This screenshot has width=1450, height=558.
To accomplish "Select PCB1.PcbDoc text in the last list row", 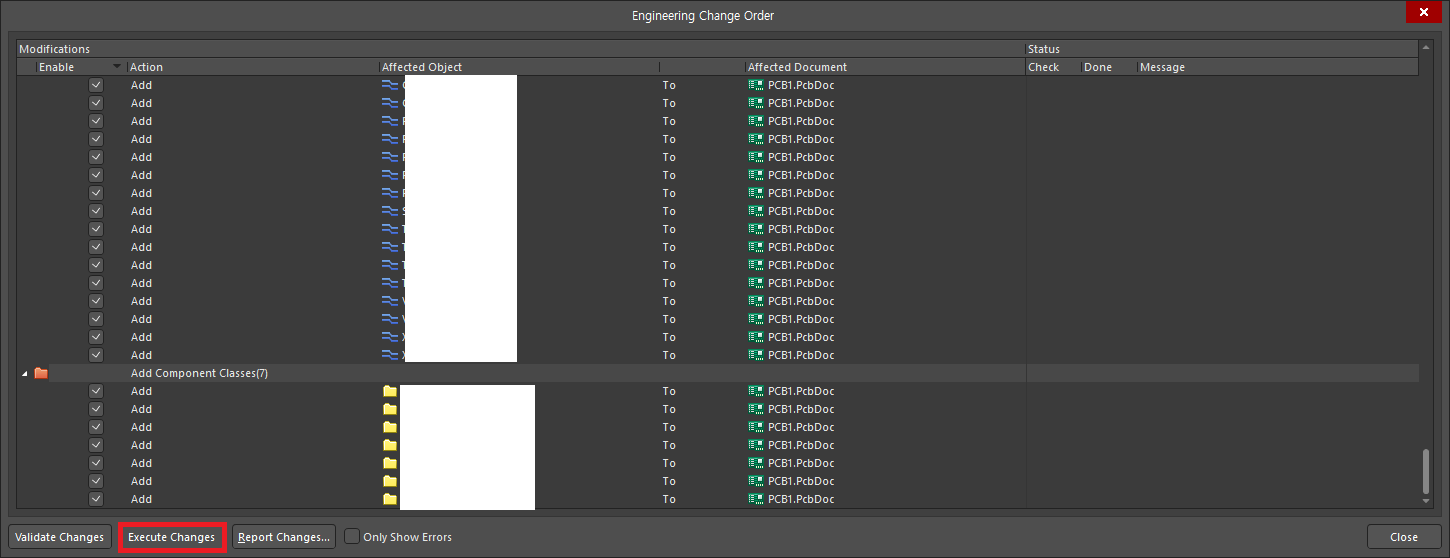I will 801,499.
